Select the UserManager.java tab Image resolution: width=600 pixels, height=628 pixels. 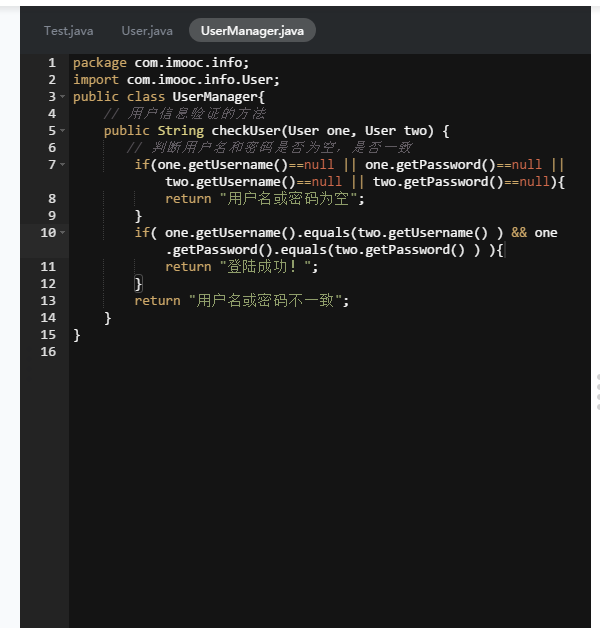(252, 30)
